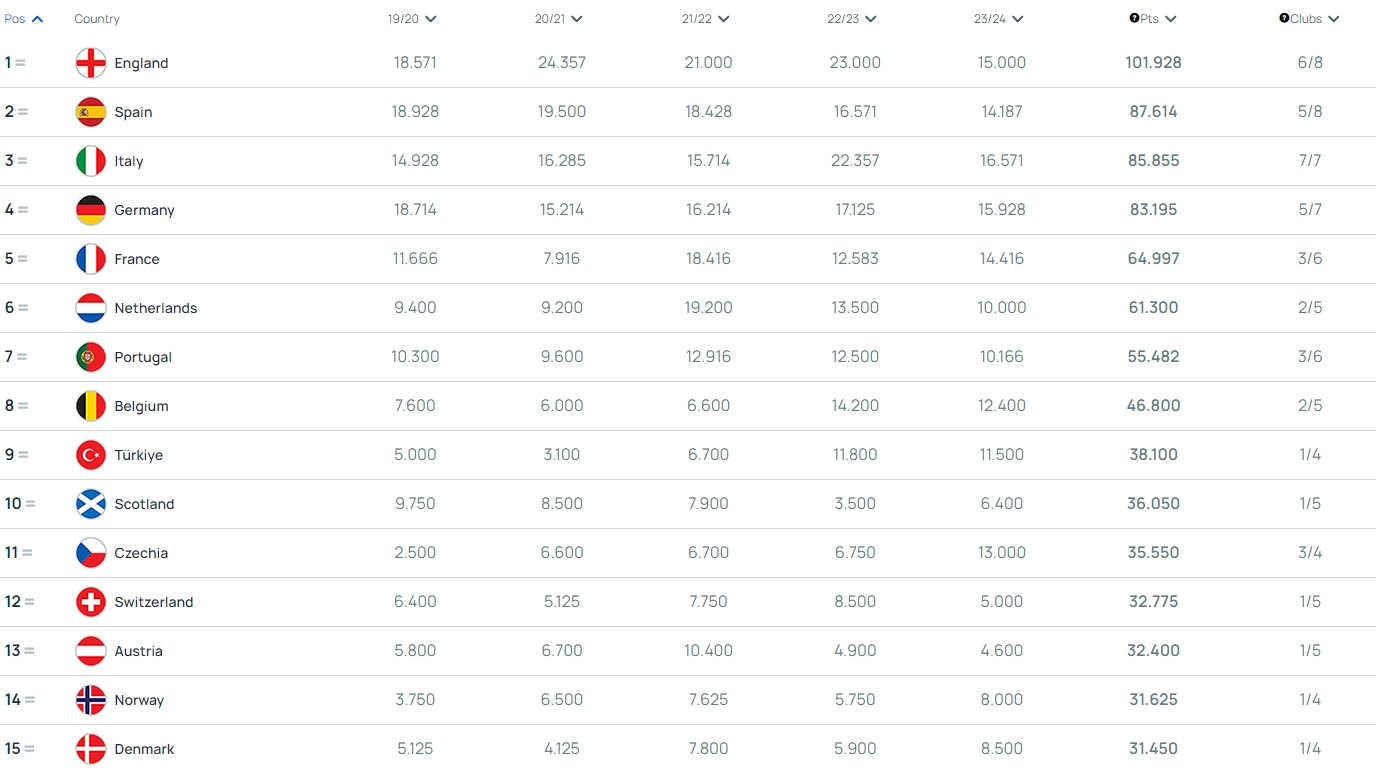Open the Czechia country link

click(141, 553)
